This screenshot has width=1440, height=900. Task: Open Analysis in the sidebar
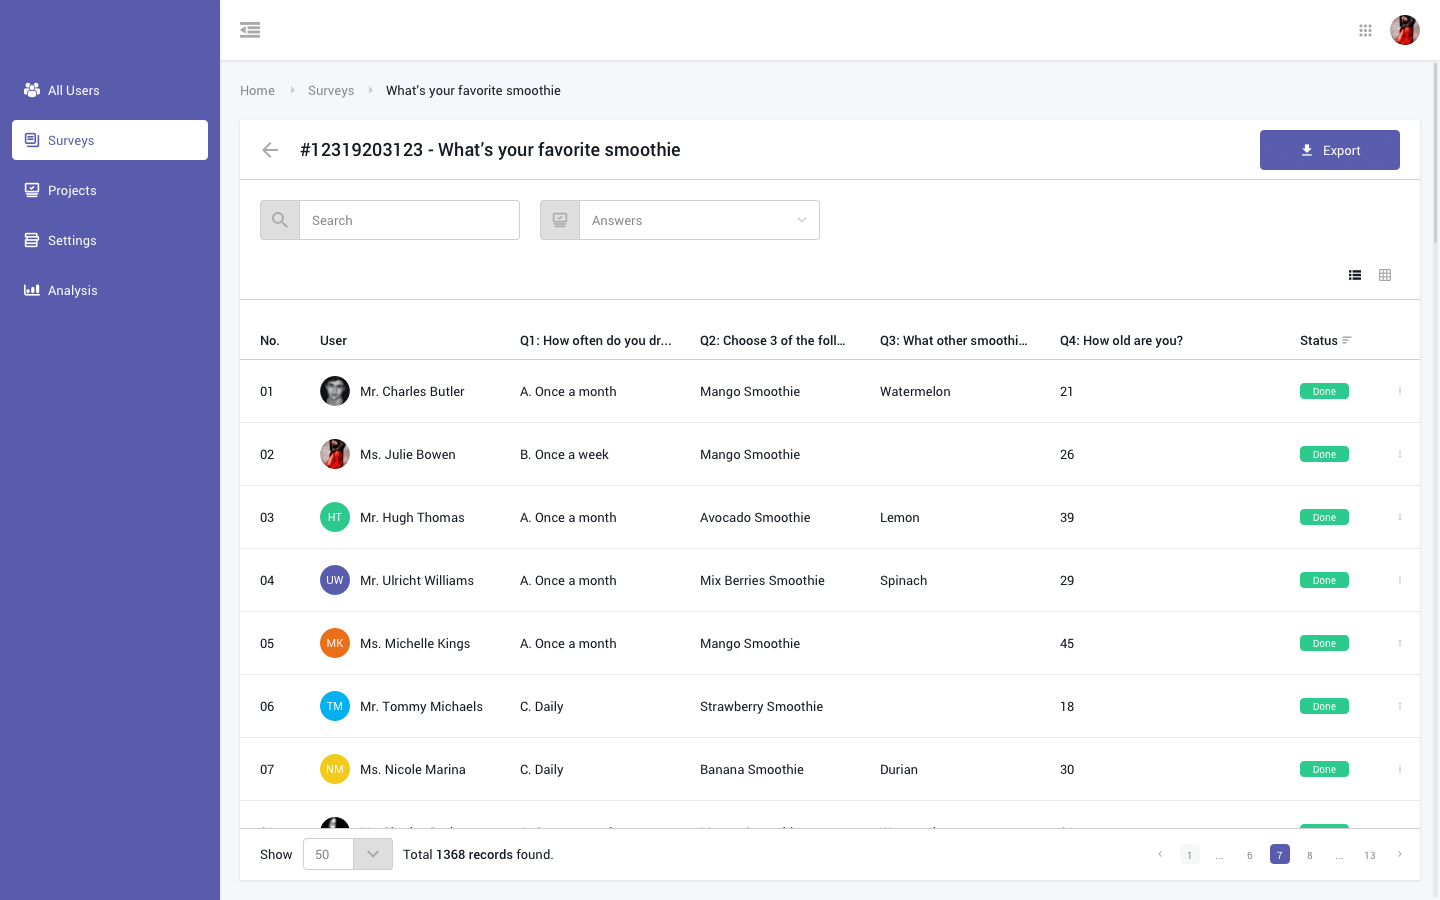pos(73,290)
